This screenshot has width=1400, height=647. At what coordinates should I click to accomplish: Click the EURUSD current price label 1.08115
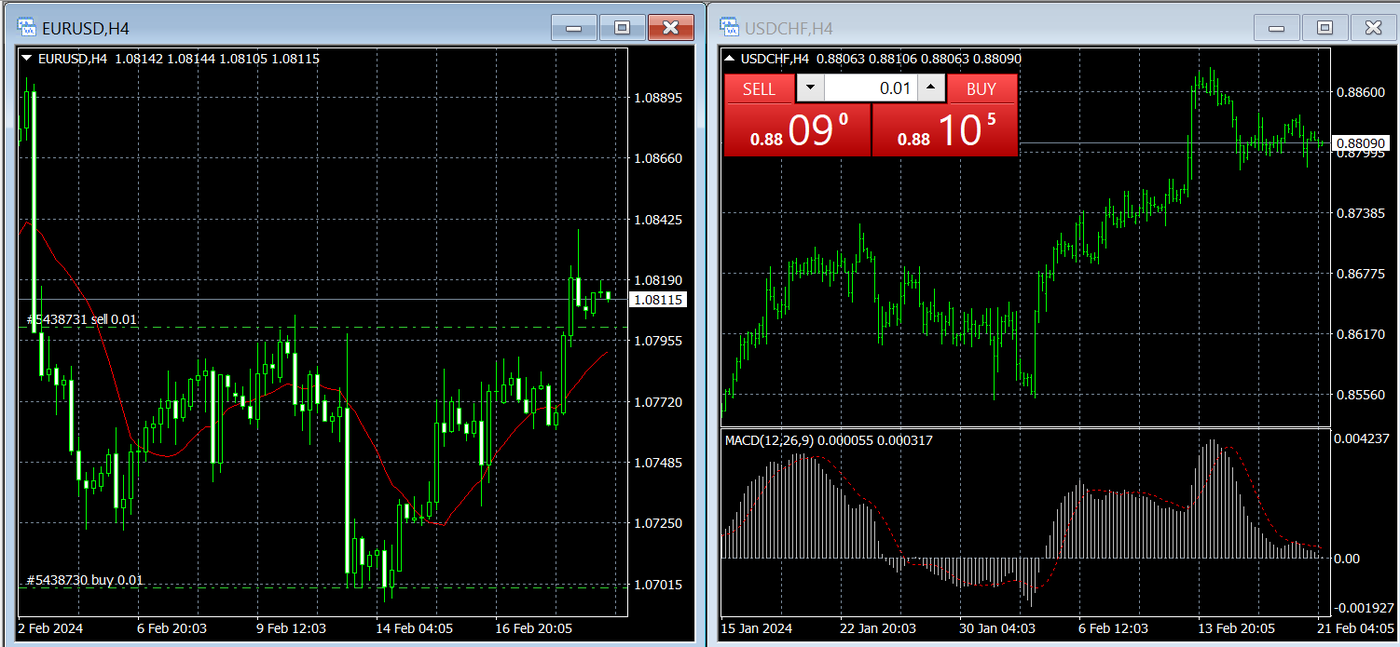click(x=659, y=299)
